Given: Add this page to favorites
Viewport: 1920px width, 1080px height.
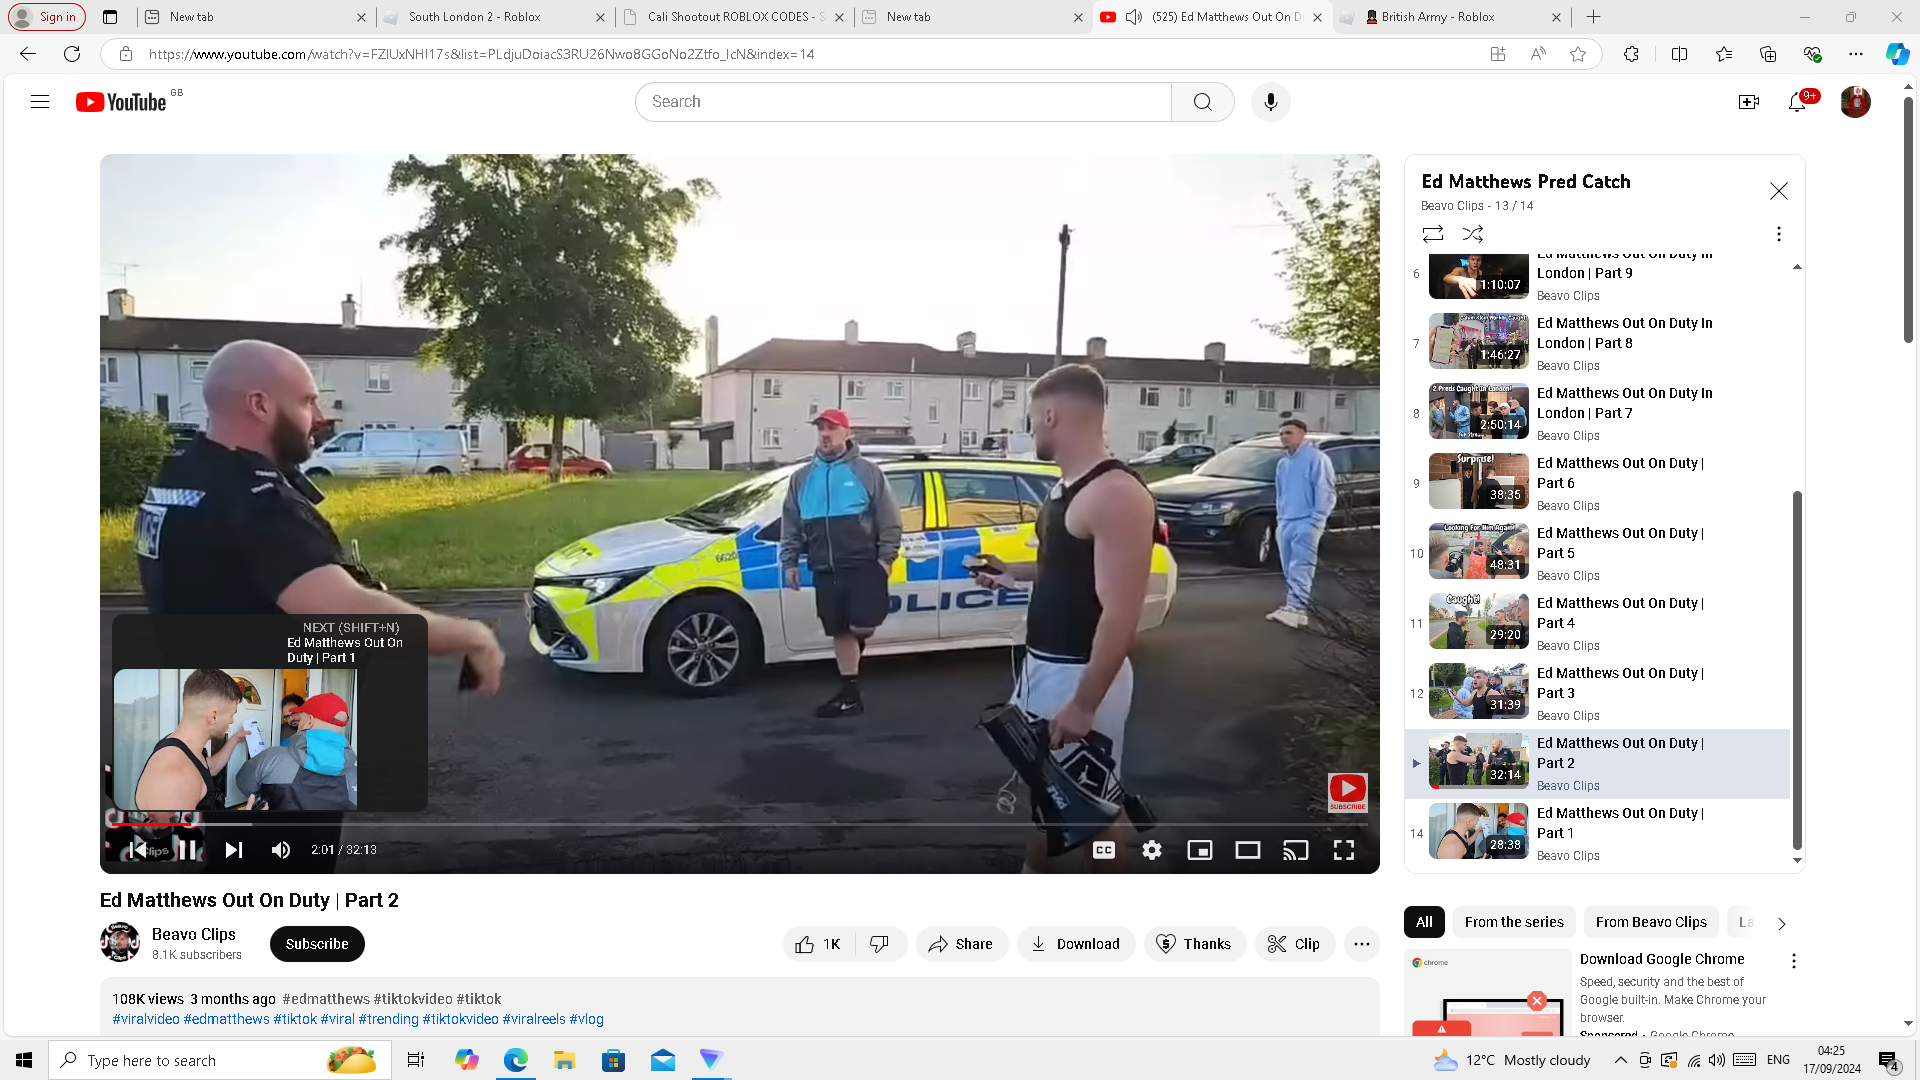Looking at the screenshot, I should tap(1578, 54).
